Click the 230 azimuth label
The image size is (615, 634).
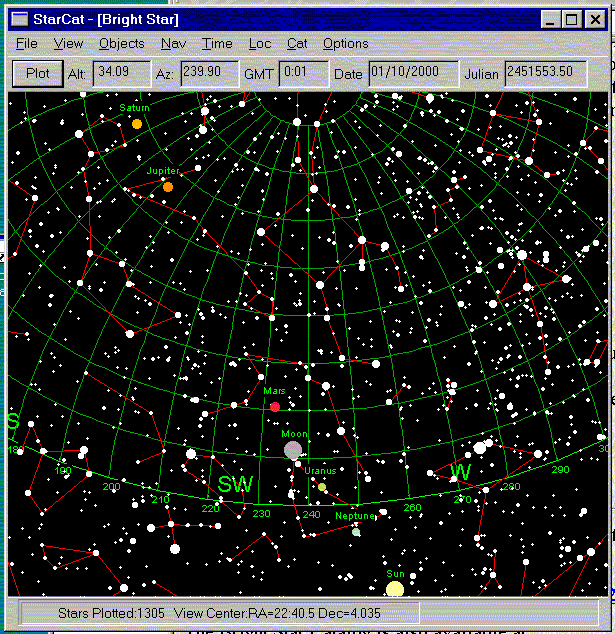(x=261, y=514)
